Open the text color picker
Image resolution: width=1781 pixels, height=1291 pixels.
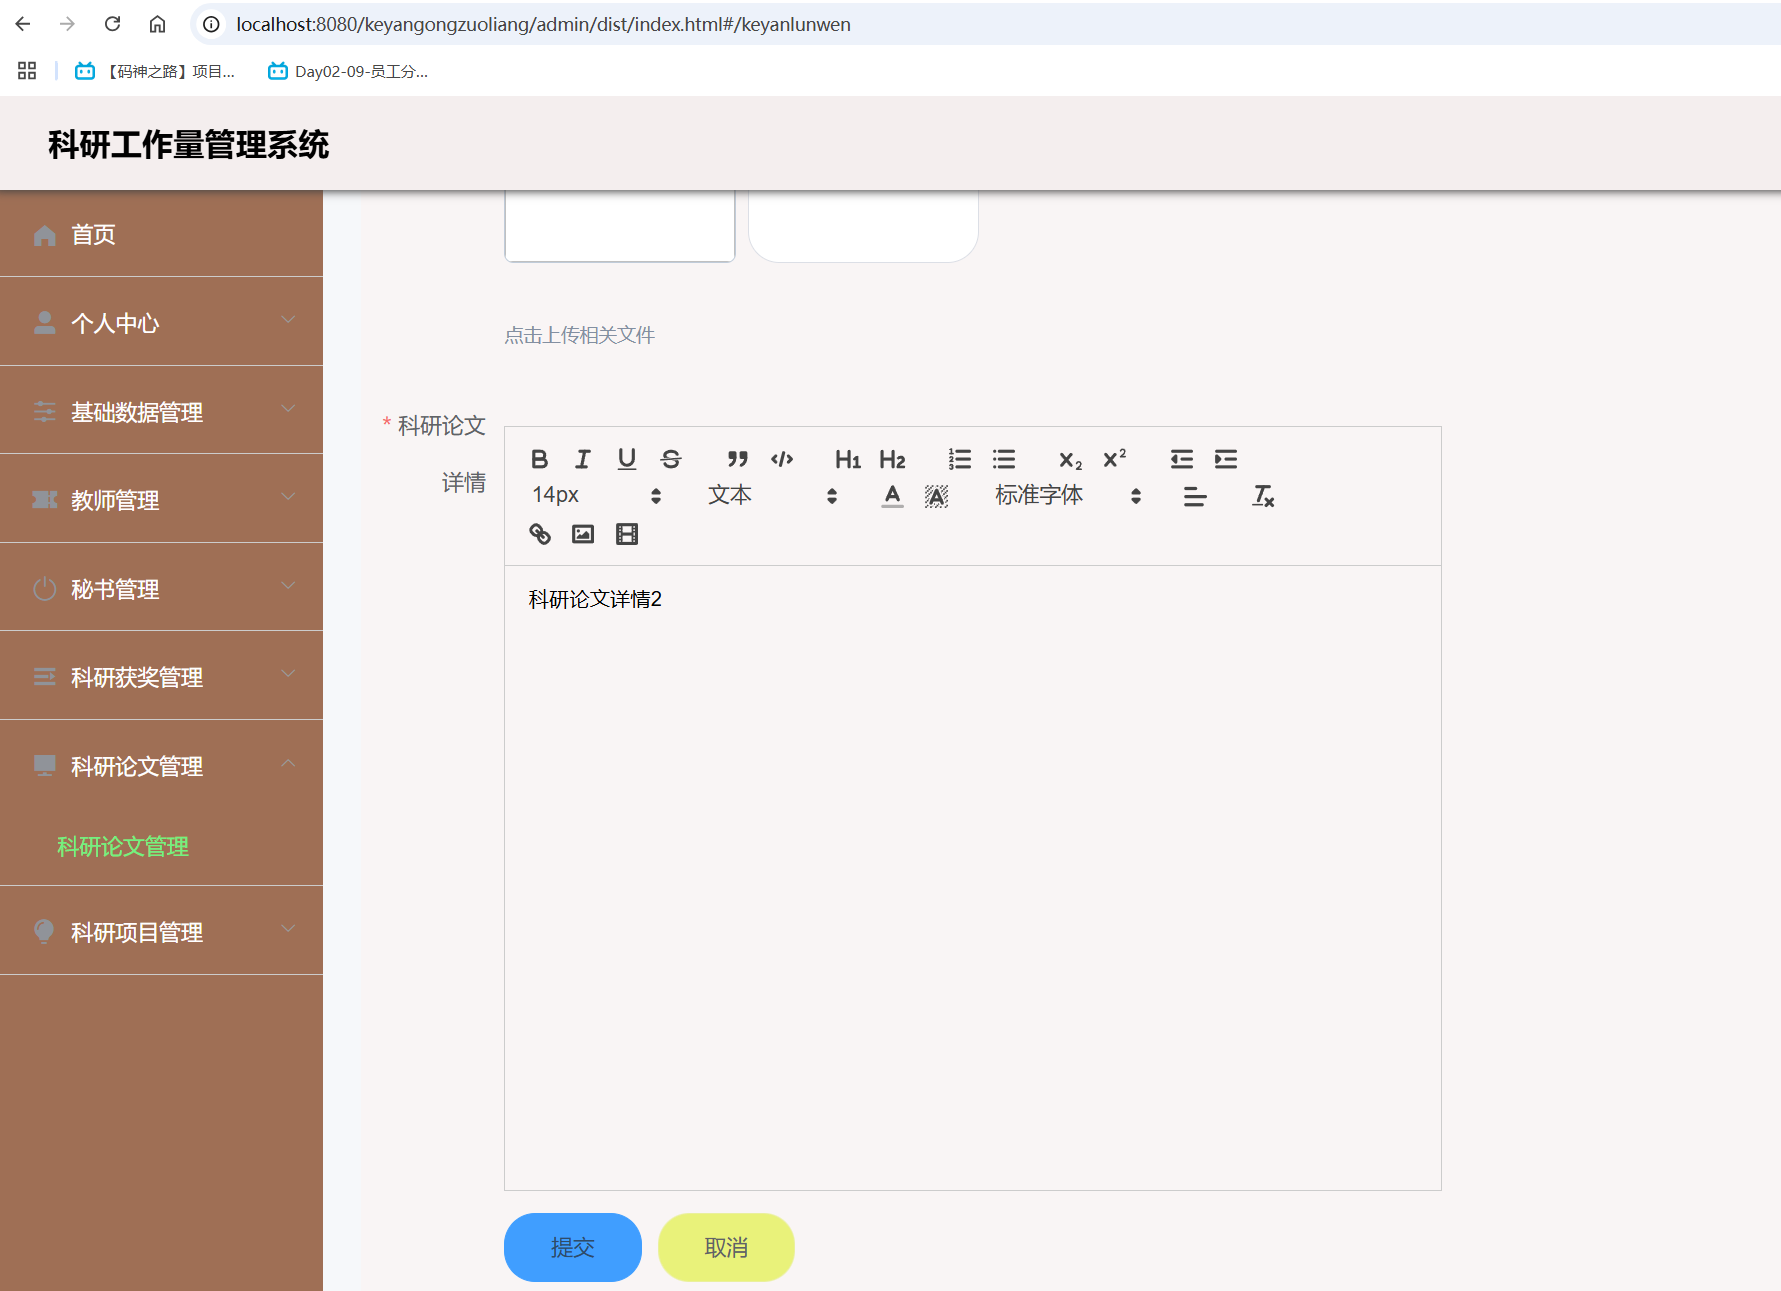[891, 495]
